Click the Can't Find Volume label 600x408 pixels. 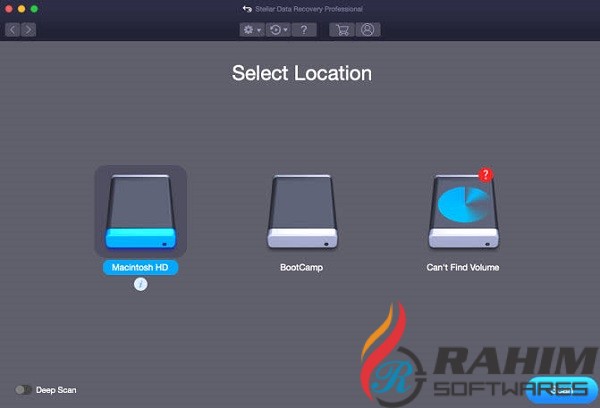click(x=463, y=267)
